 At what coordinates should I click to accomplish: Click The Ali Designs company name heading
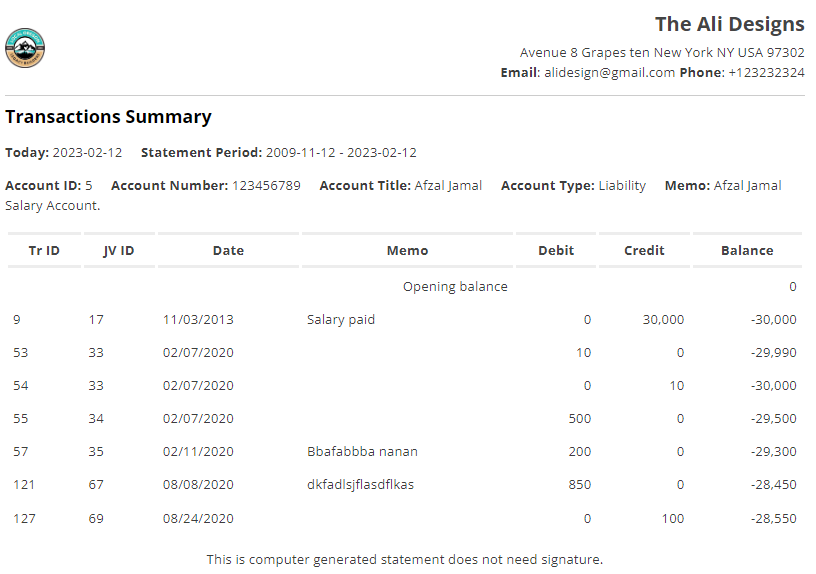click(729, 25)
